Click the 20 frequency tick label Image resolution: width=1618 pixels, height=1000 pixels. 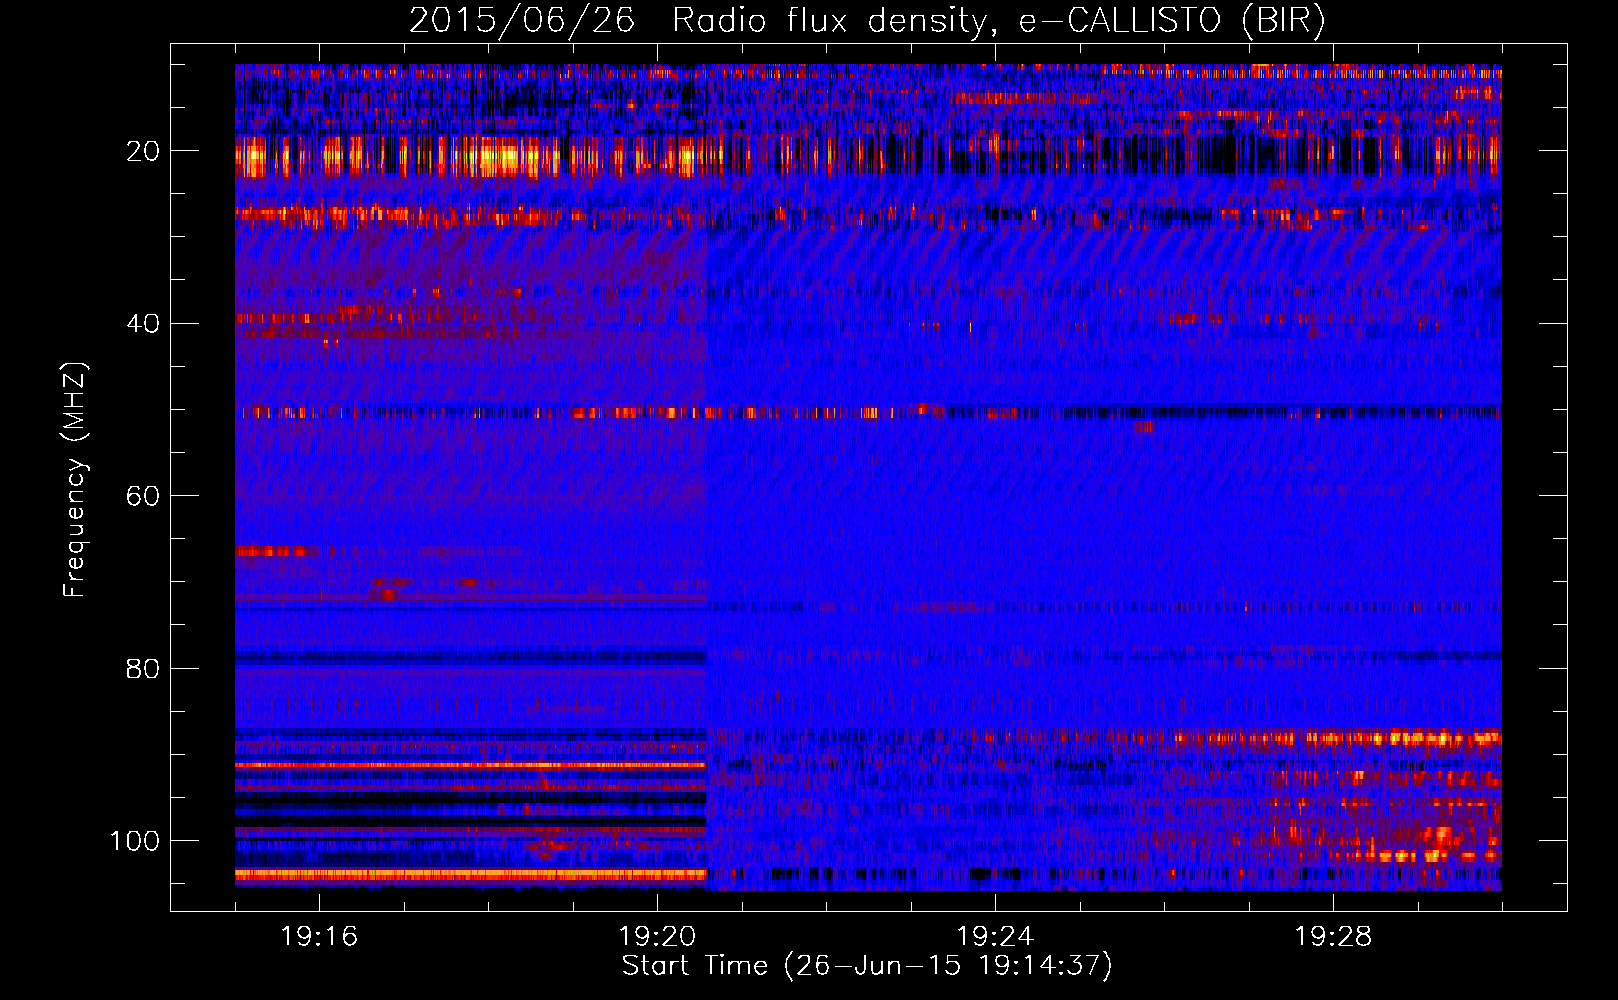[143, 151]
